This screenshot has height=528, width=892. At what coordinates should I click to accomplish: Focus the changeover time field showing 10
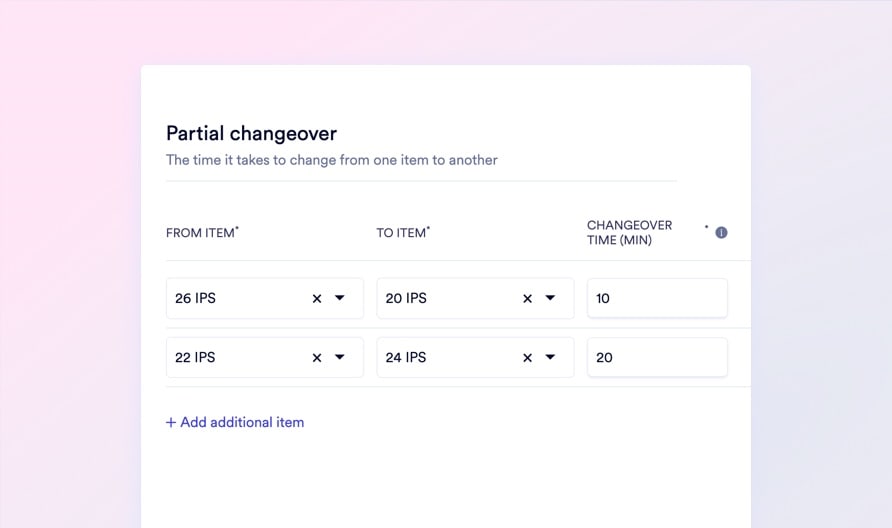(657, 298)
